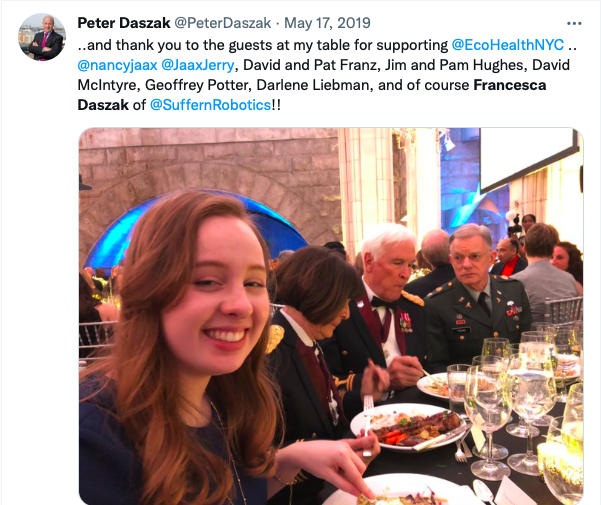Click the word "supporting" in the tweet

coord(411,45)
